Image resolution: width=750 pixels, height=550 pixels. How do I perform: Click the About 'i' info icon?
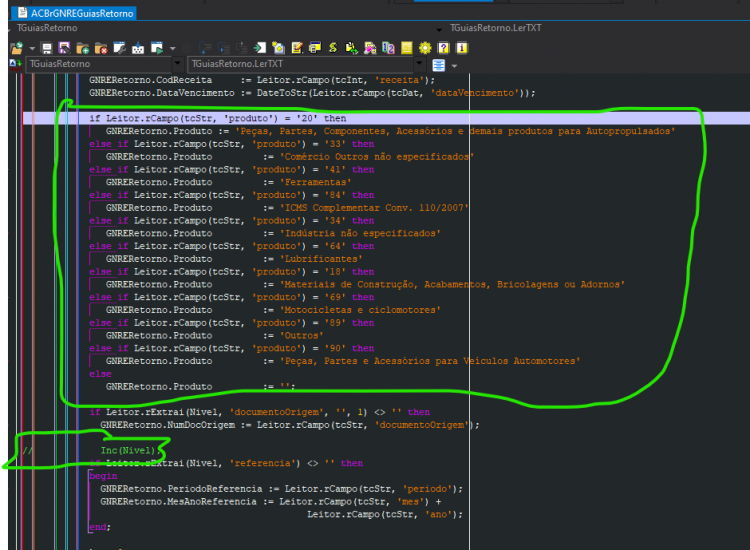coord(462,48)
